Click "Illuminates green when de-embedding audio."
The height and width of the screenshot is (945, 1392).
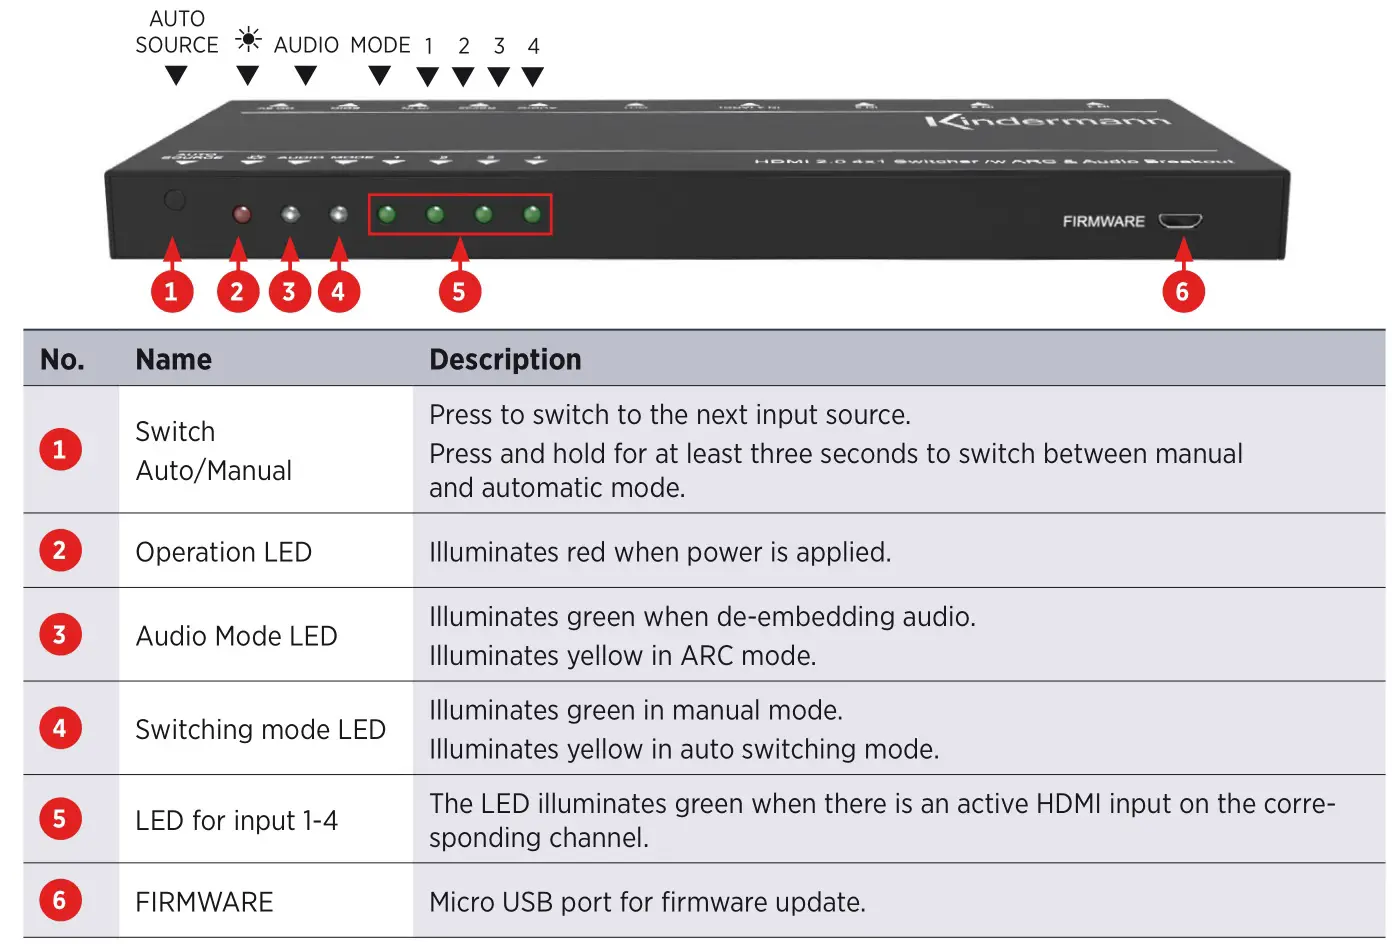[702, 617]
